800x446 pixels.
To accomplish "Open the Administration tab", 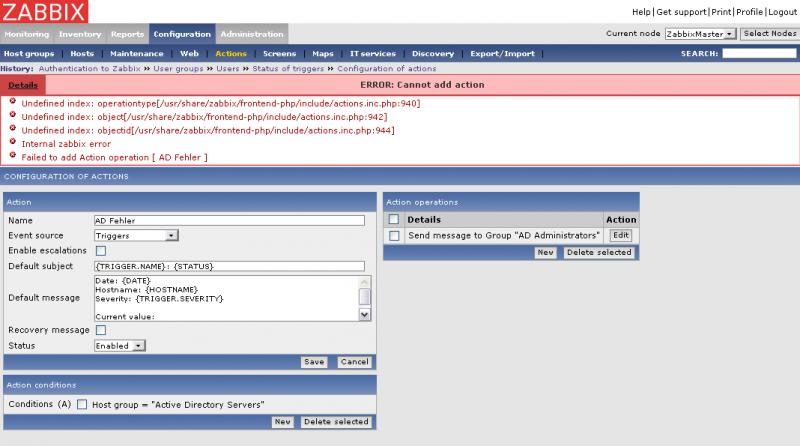I will (252, 34).
